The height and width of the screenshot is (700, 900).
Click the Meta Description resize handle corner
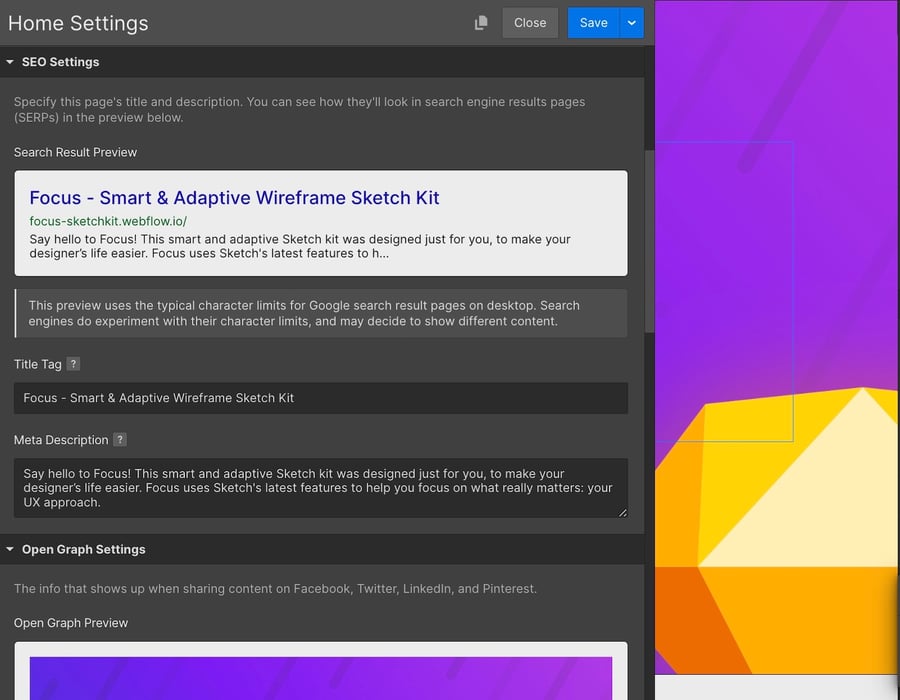[623, 512]
